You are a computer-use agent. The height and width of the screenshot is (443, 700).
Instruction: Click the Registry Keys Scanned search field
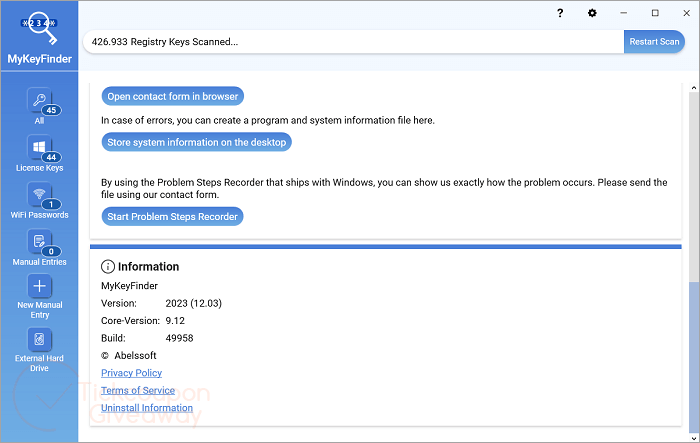pos(355,42)
